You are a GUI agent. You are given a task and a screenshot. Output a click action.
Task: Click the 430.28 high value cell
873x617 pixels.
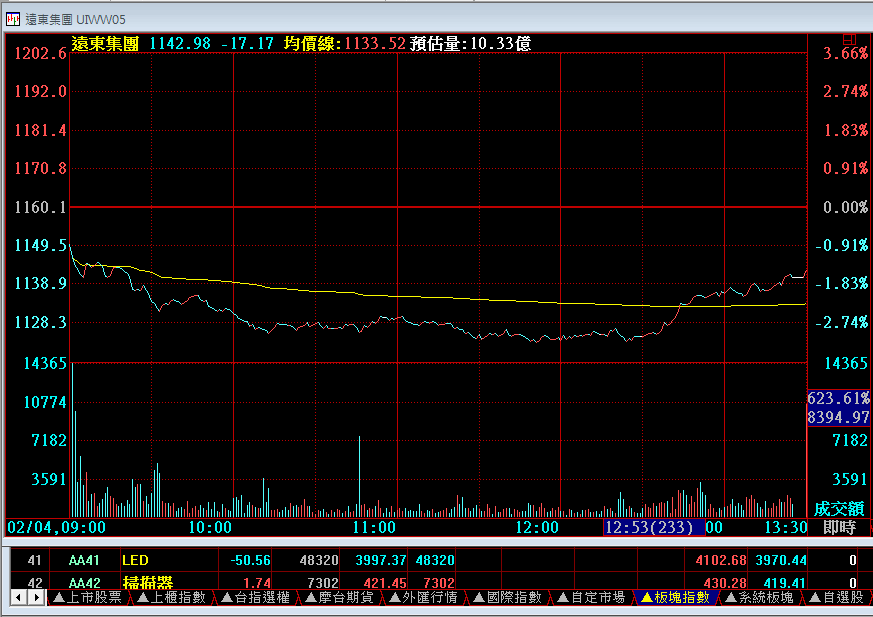[x=724, y=583]
